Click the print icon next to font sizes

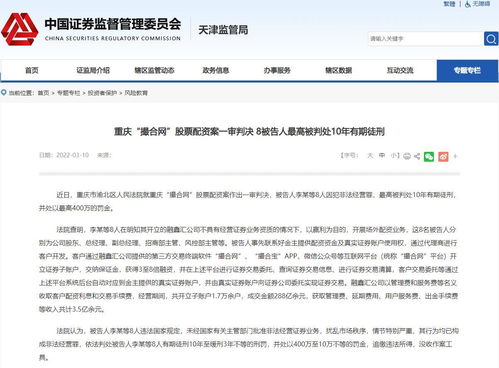coord(407,156)
